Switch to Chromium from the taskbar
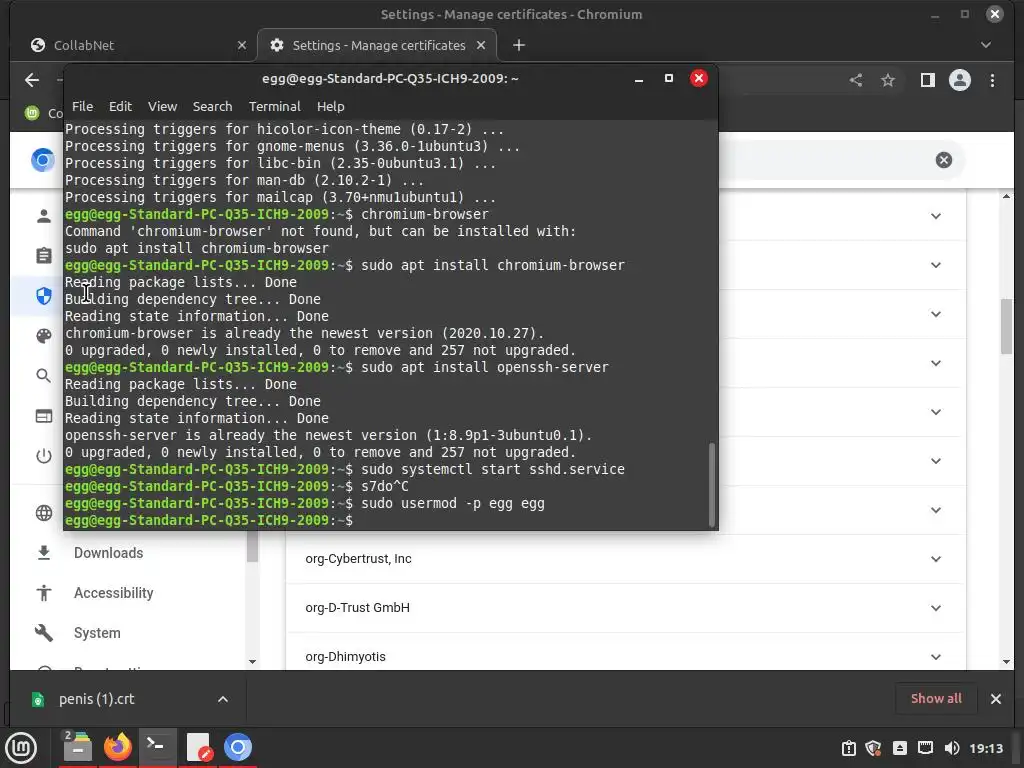 [x=238, y=747]
